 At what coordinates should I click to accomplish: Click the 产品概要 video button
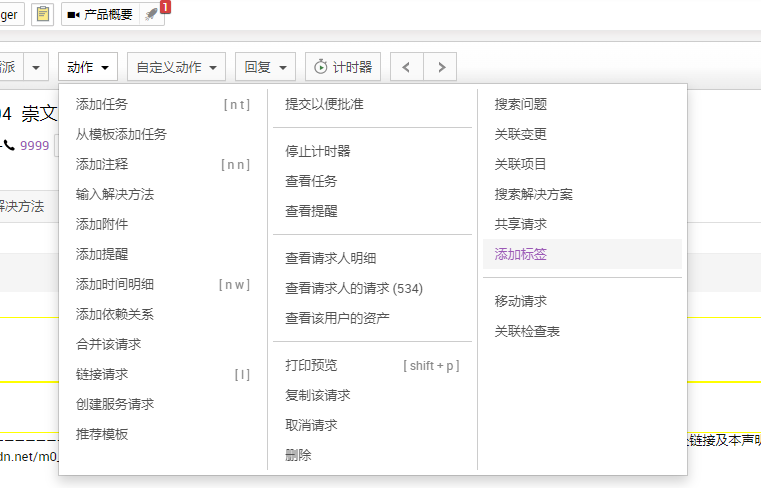(100, 14)
